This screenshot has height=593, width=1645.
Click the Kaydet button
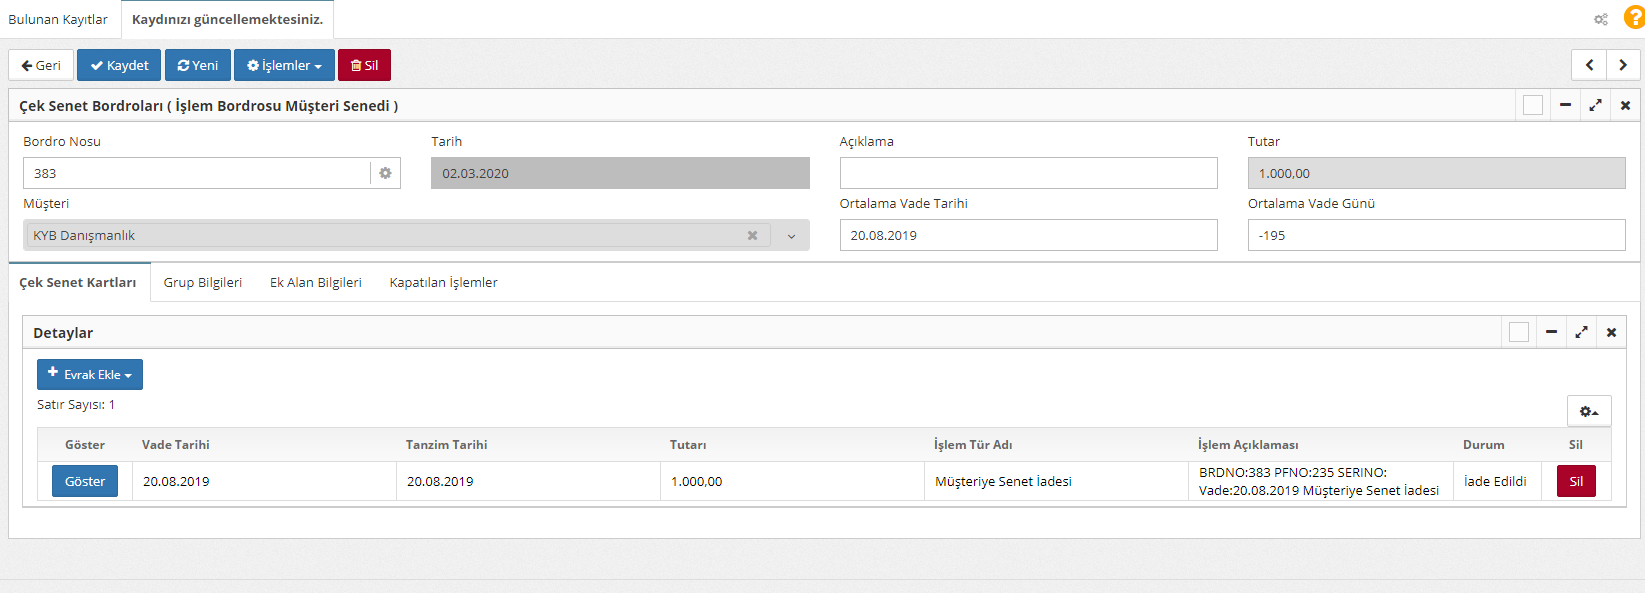[119, 65]
